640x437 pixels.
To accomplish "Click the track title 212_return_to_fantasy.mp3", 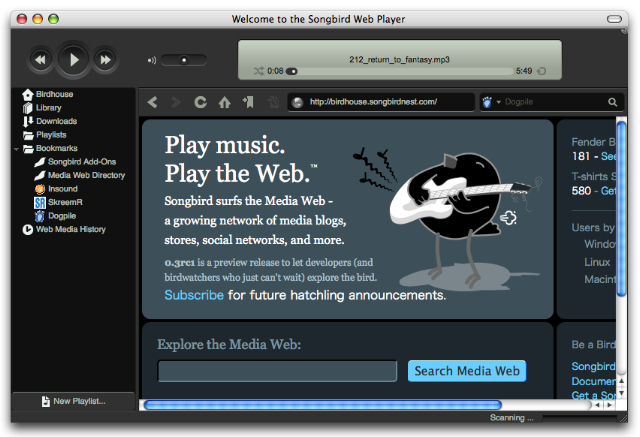I will (399, 60).
